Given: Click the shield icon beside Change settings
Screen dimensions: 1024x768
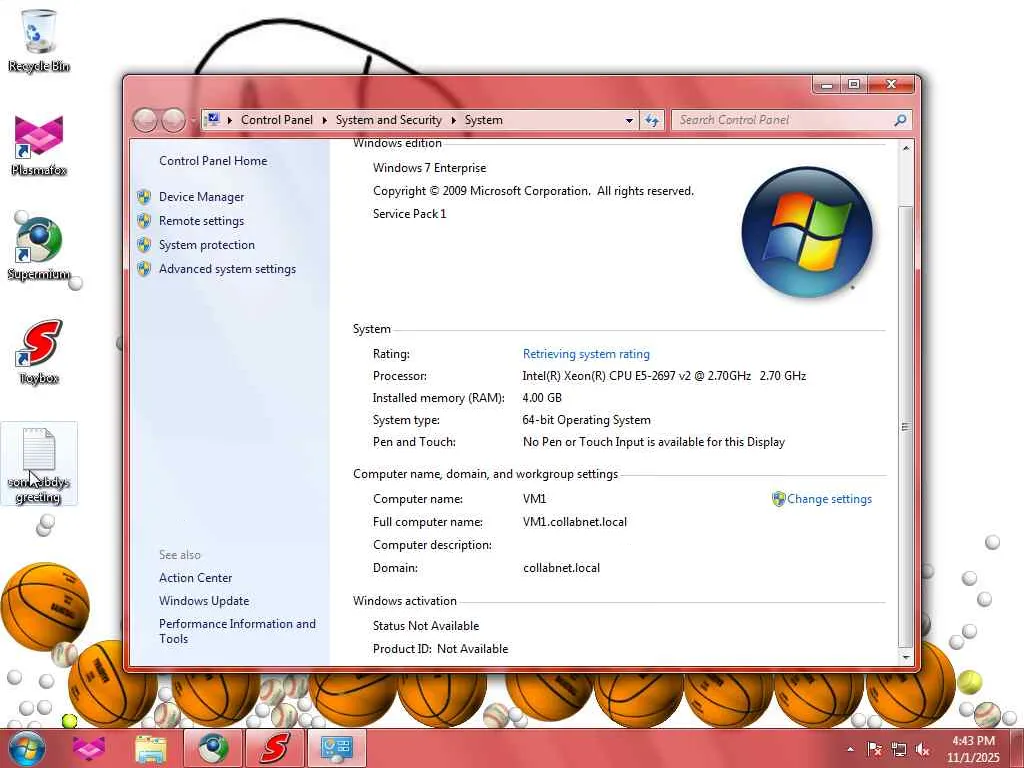Looking at the screenshot, I should (778, 499).
